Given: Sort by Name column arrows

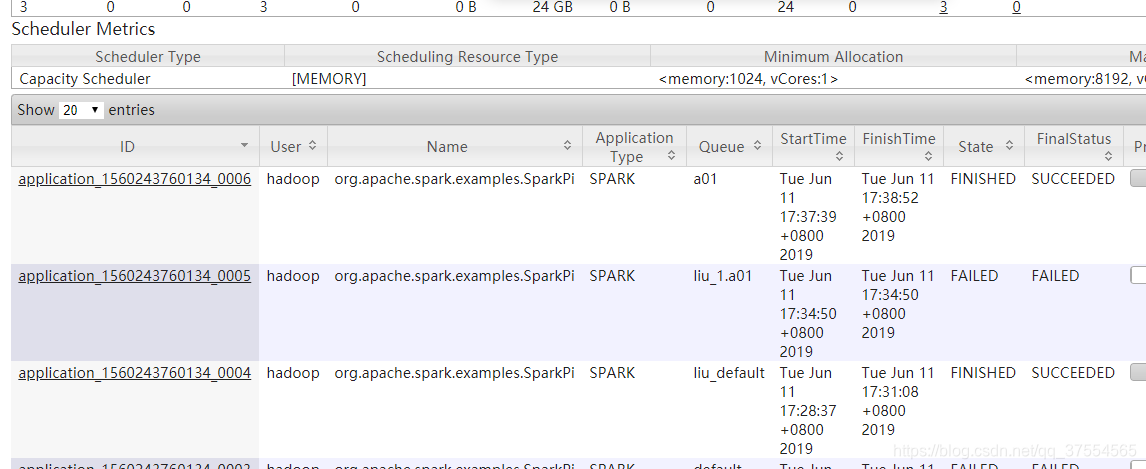Looking at the screenshot, I should coord(567,146).
